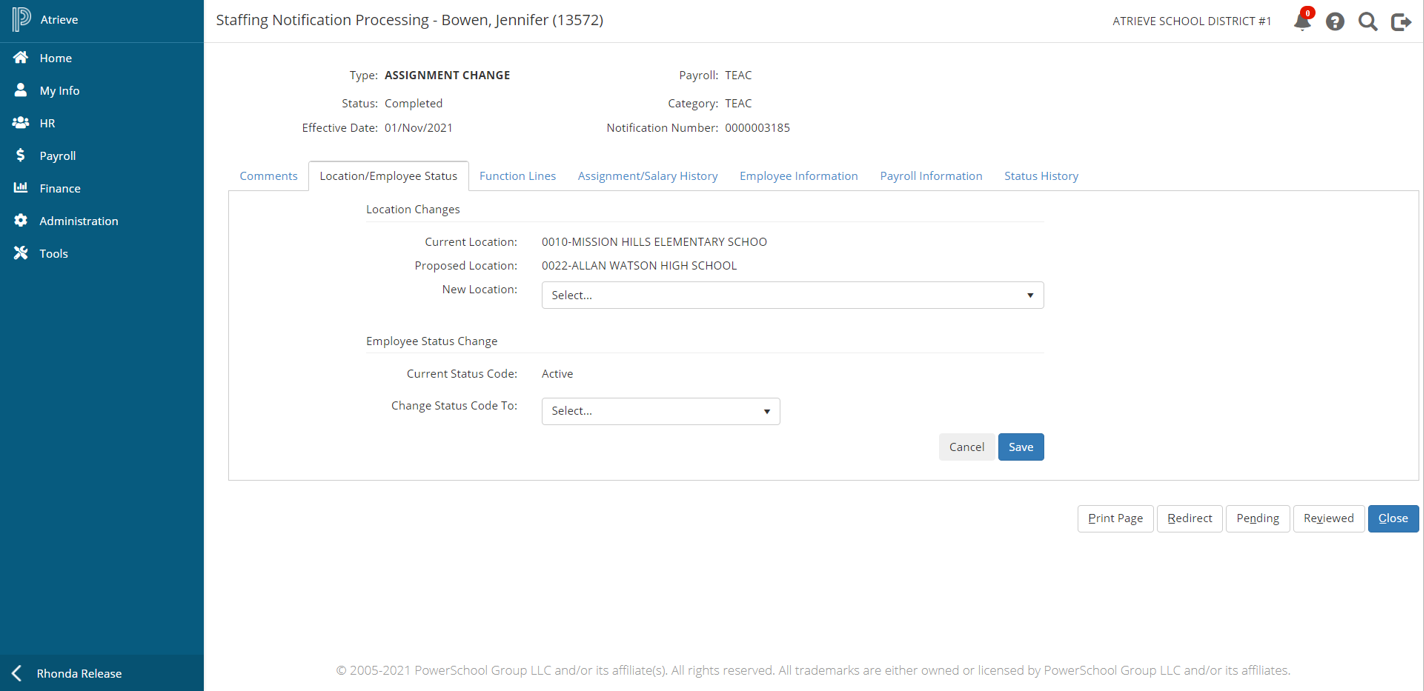Open the Payroll dollar sign icon
Screen dimensions: 1424x691
20,155
